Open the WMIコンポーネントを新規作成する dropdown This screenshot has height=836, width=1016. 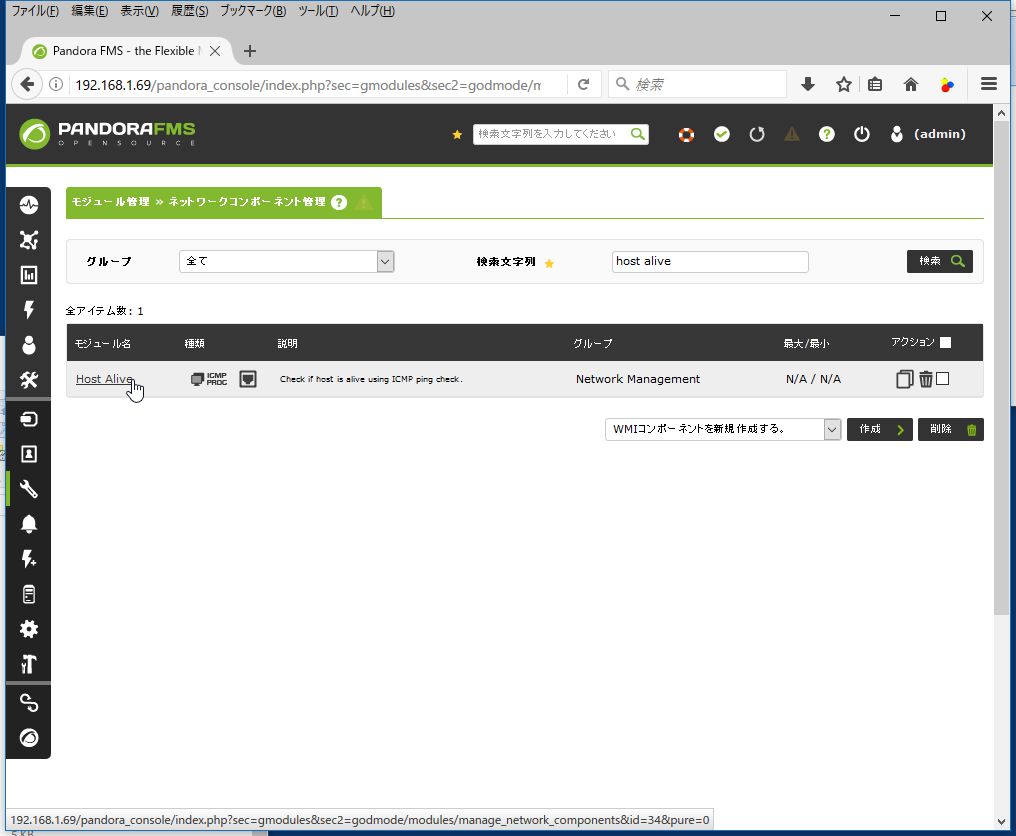(722, 429)
